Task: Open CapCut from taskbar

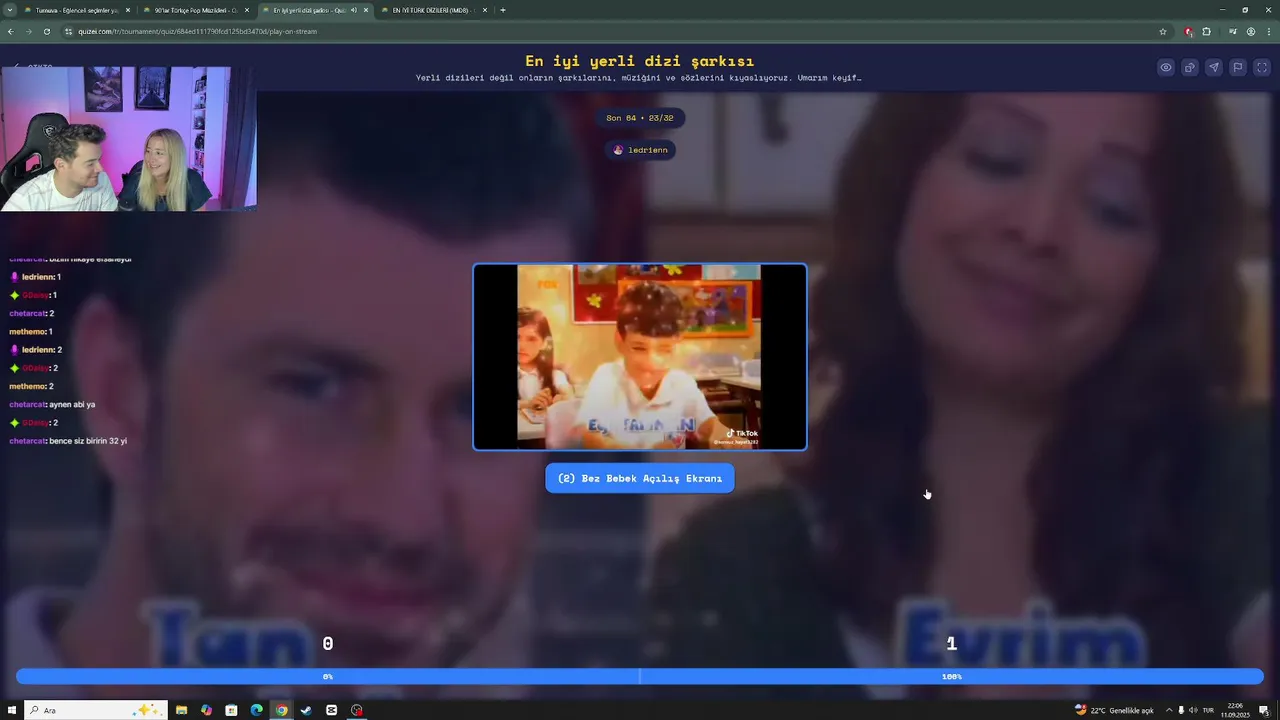Action: coord(331,710)
